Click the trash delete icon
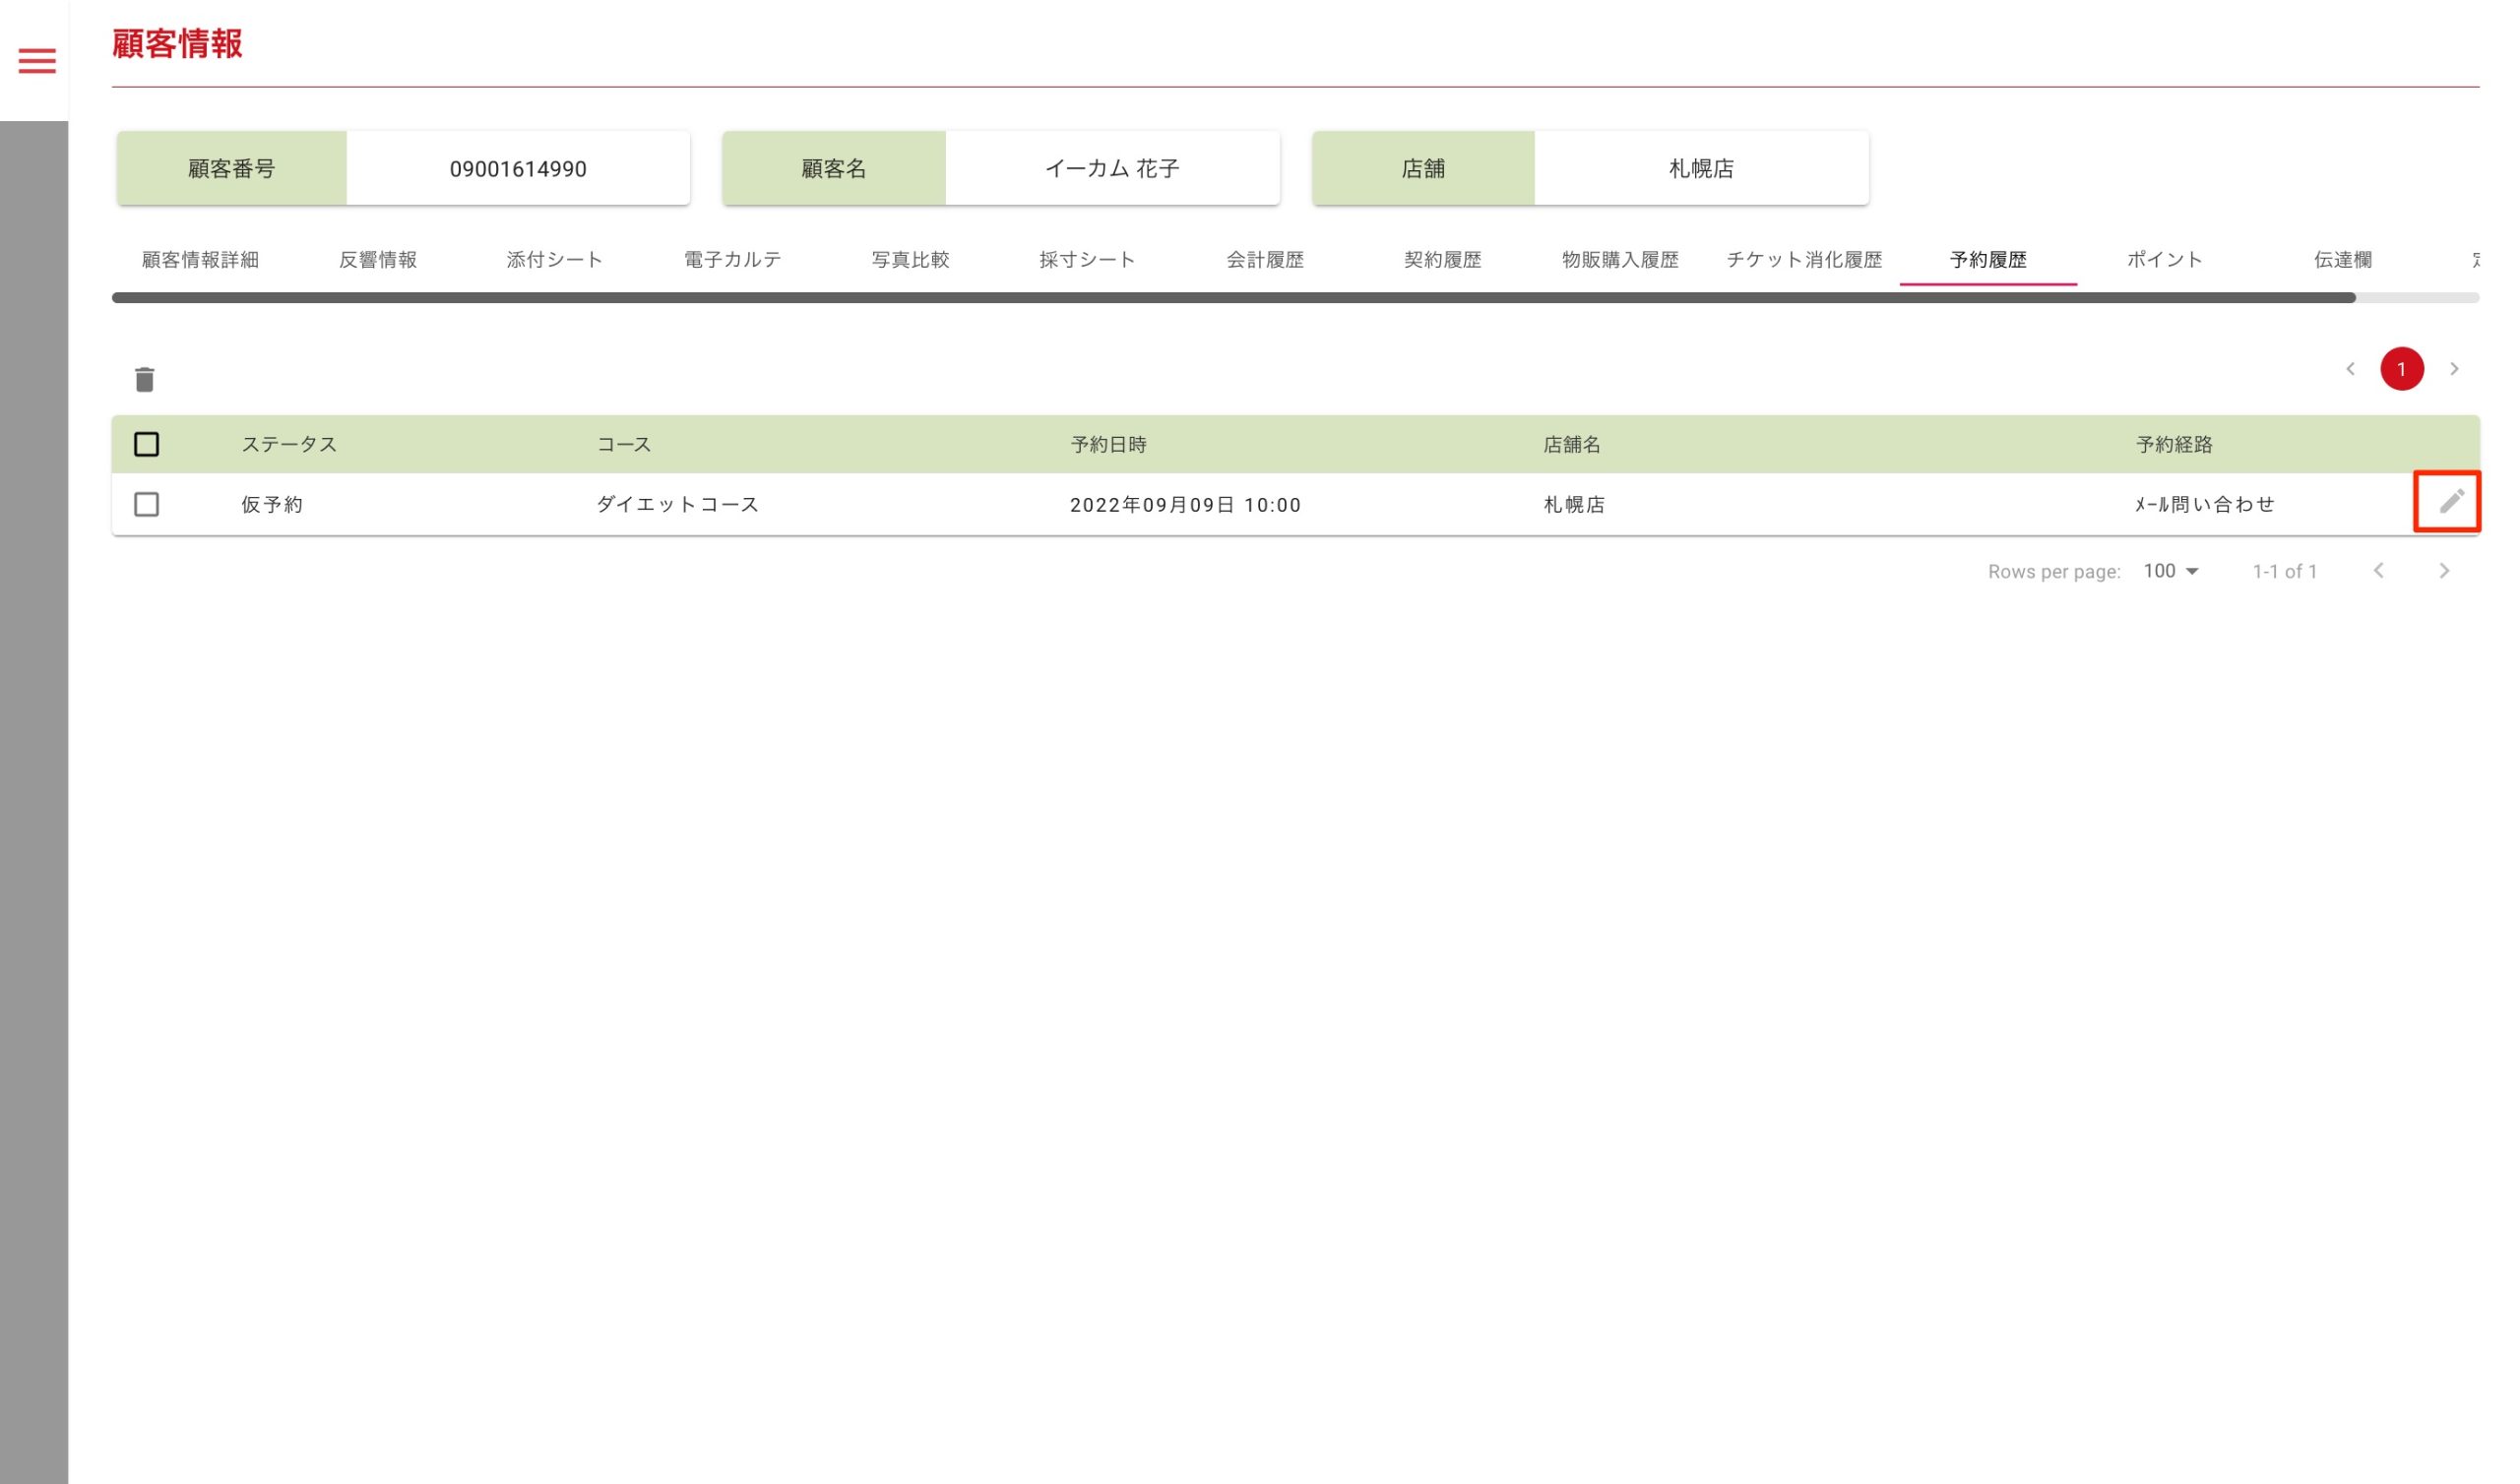2520x1484 pixels. (145, 379)
